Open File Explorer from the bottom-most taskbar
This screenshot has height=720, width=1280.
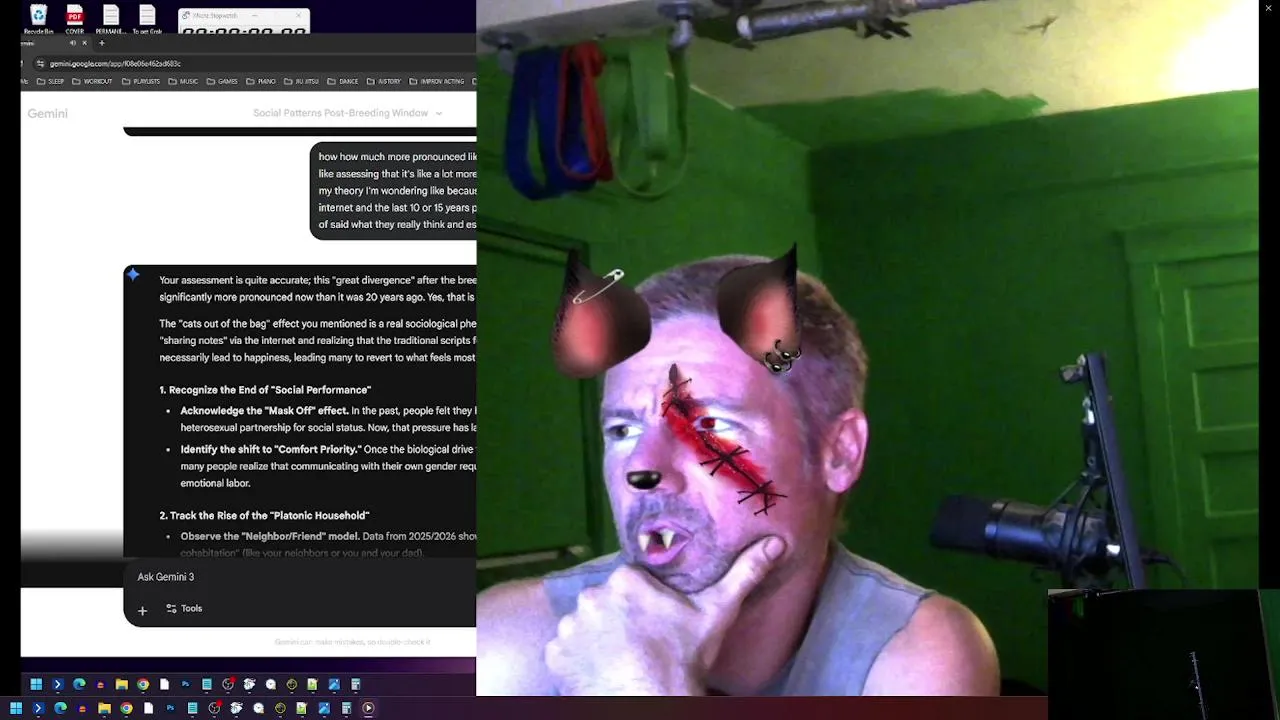104,708
